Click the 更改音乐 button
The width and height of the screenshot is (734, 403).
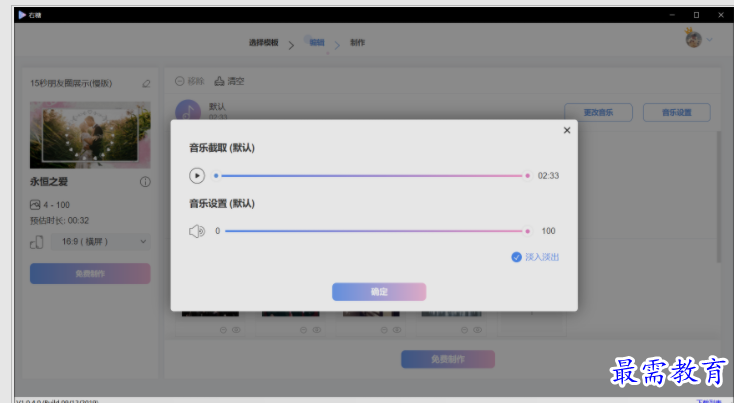[x=598, y=112]
